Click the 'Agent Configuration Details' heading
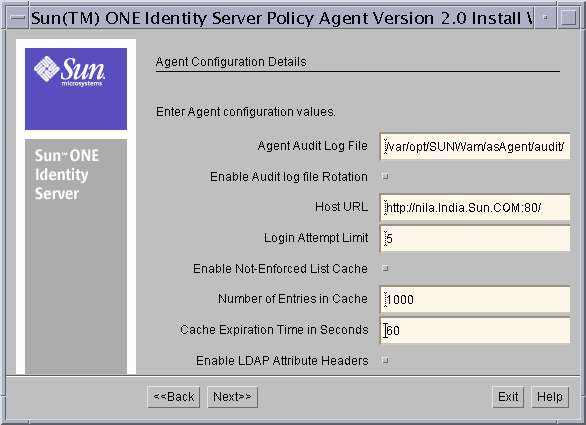 click(231, 62)
